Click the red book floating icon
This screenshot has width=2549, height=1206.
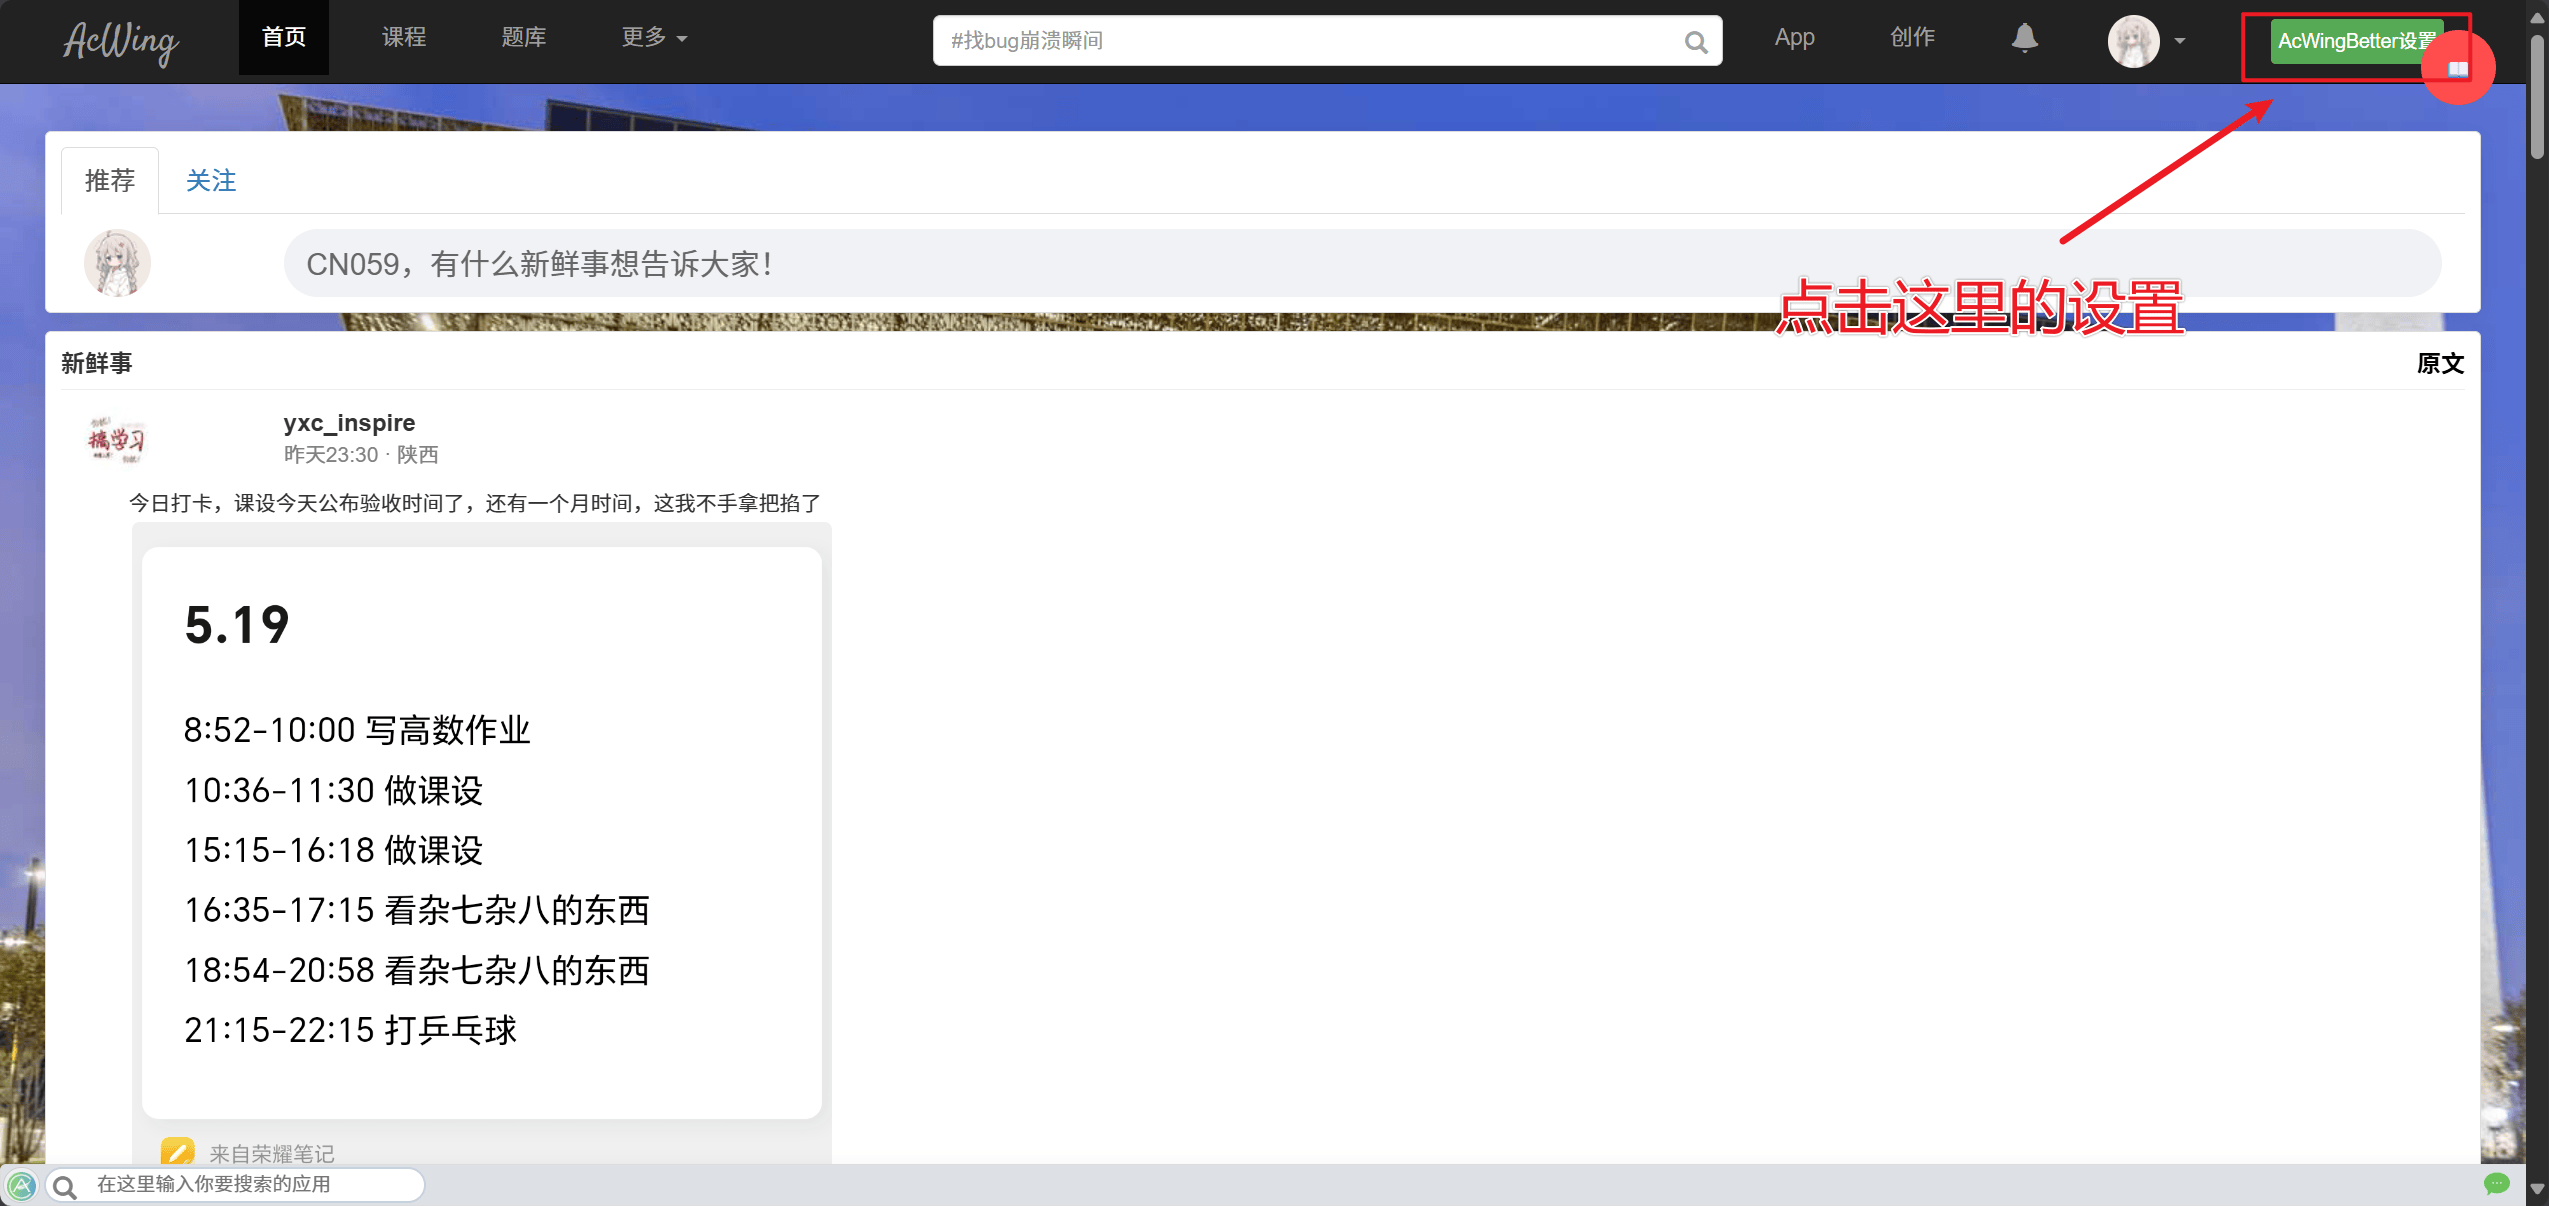2457,69
